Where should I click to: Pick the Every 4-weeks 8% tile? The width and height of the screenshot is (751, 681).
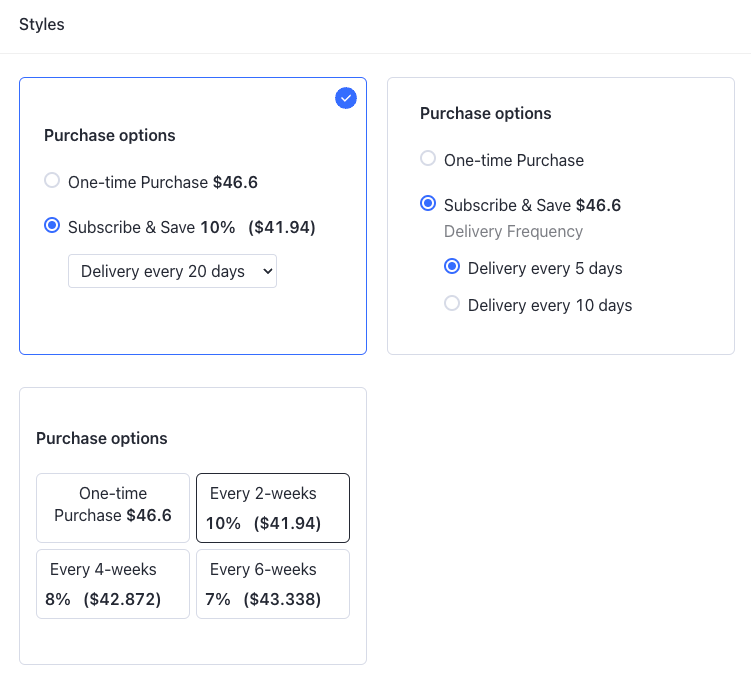[x=113, y=584]
